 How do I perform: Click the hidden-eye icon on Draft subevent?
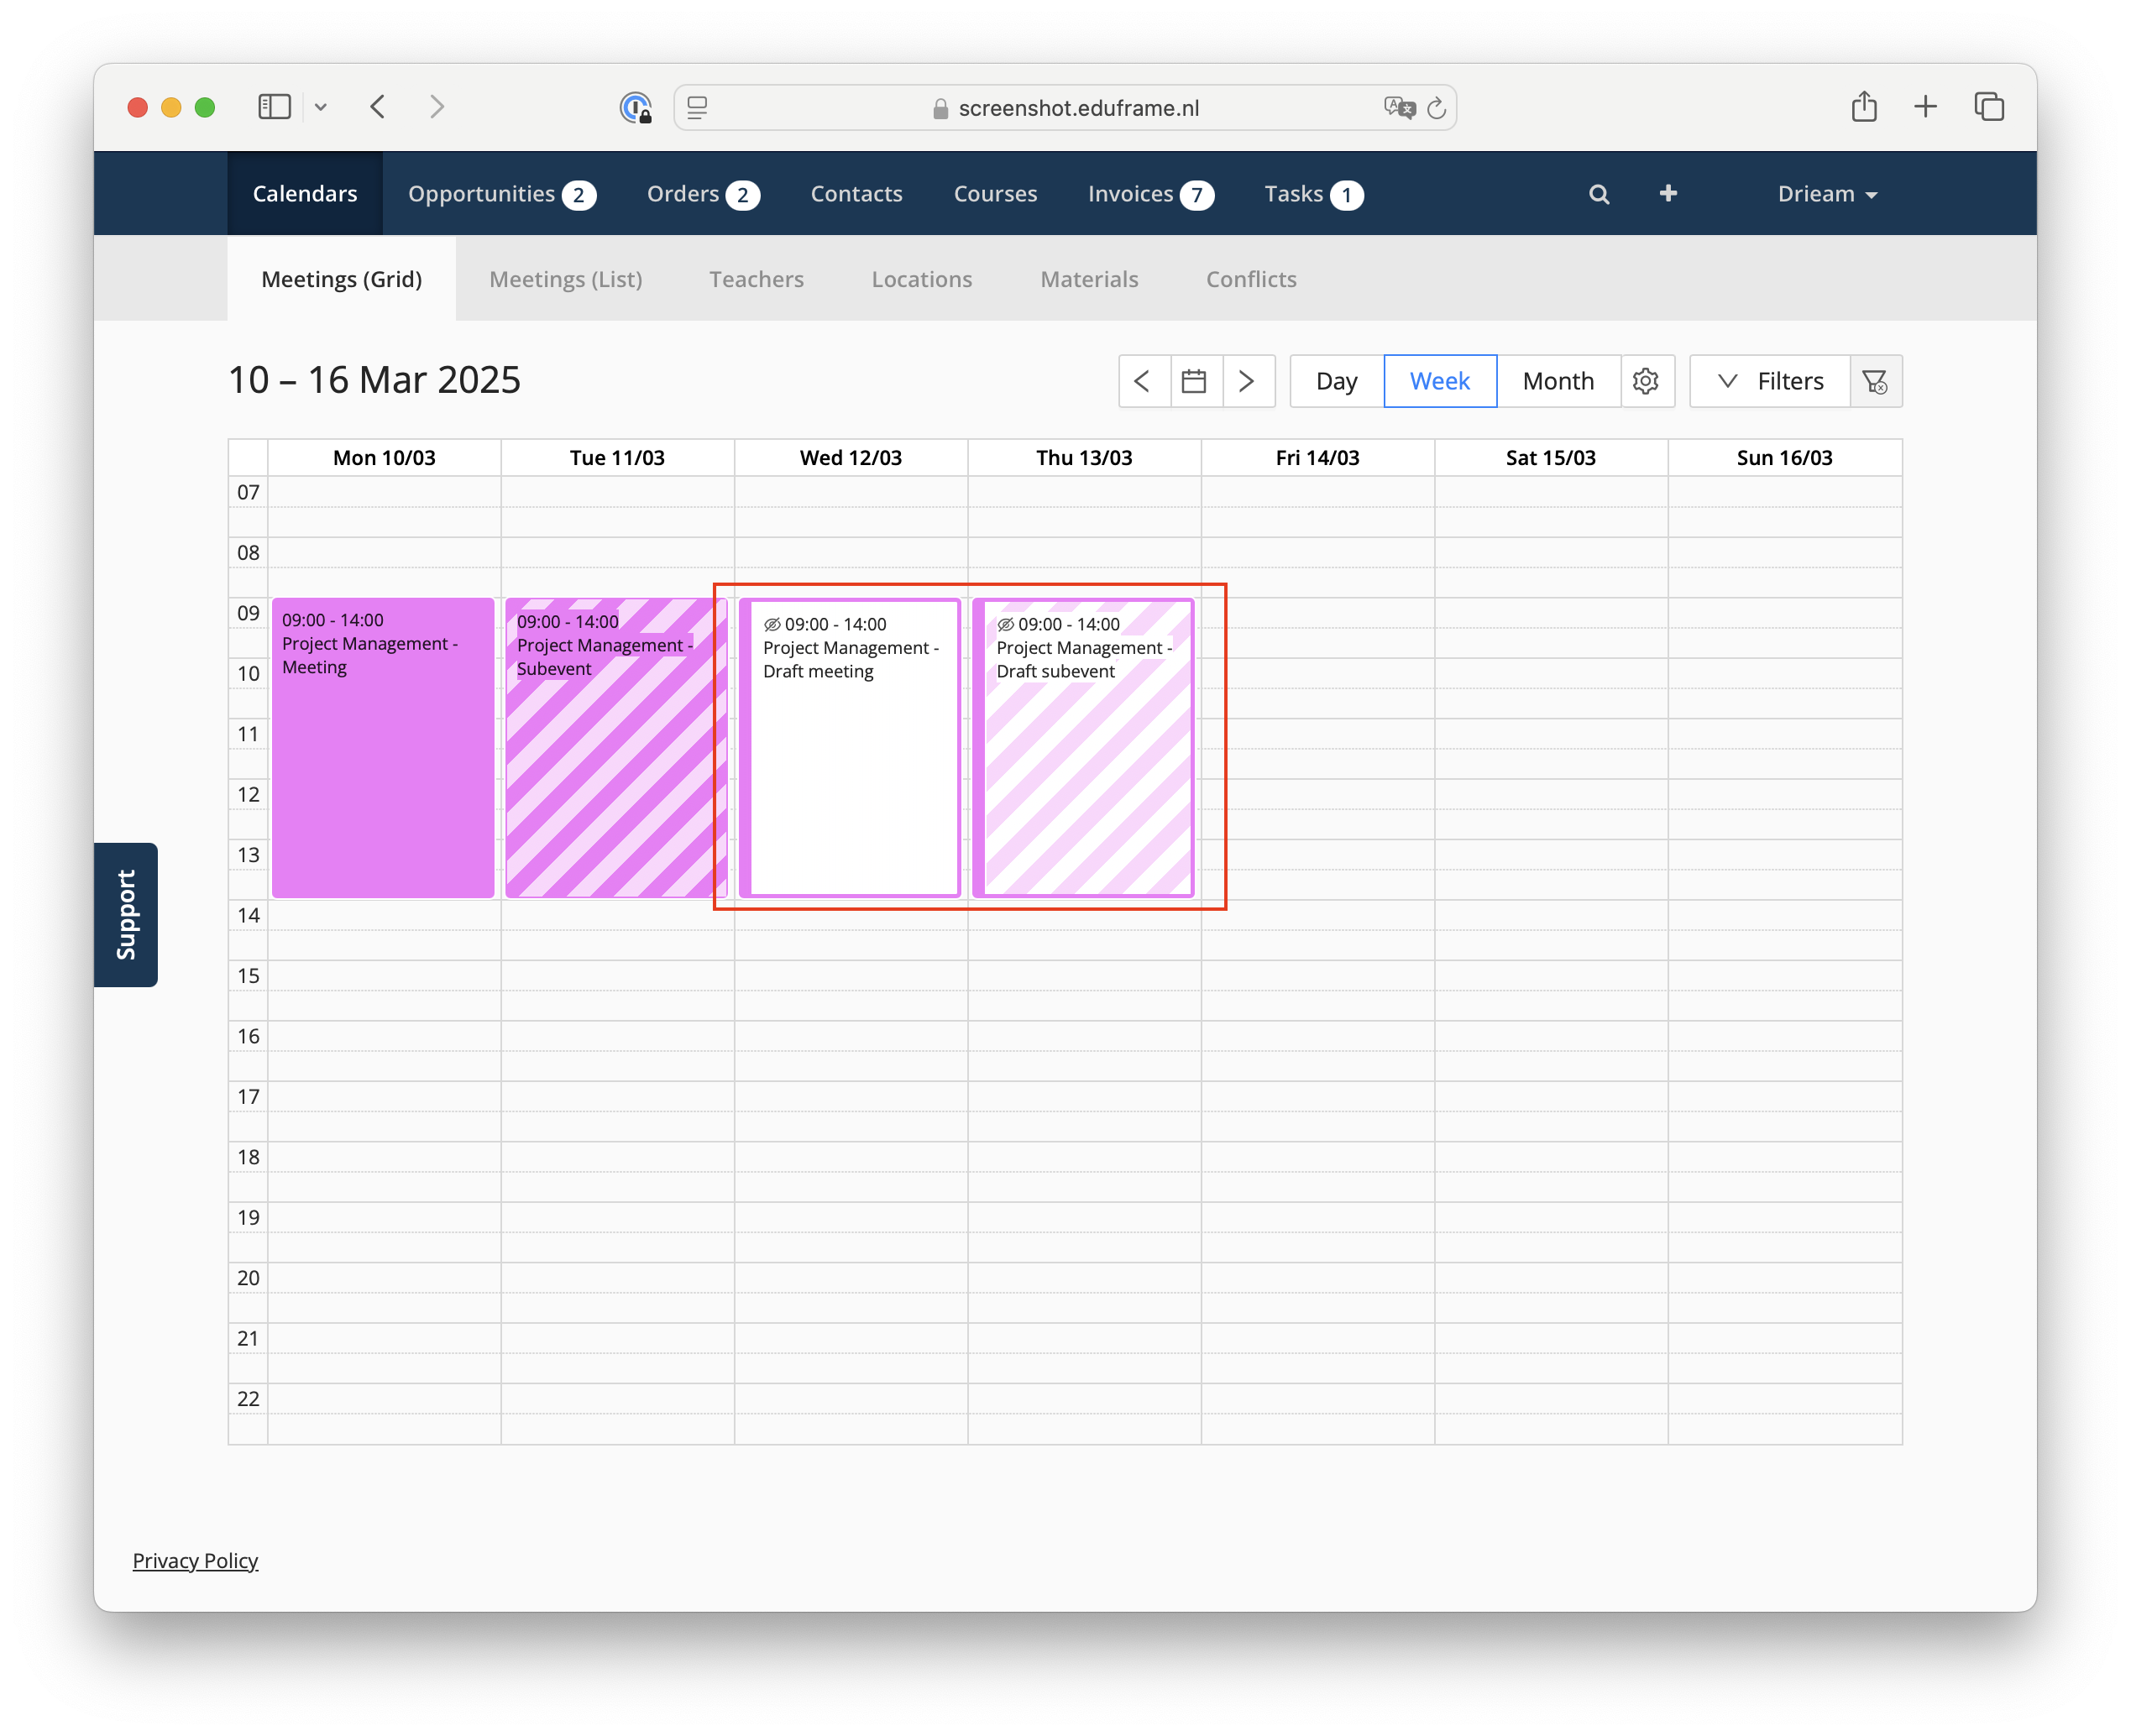(x=1006, y=624)
